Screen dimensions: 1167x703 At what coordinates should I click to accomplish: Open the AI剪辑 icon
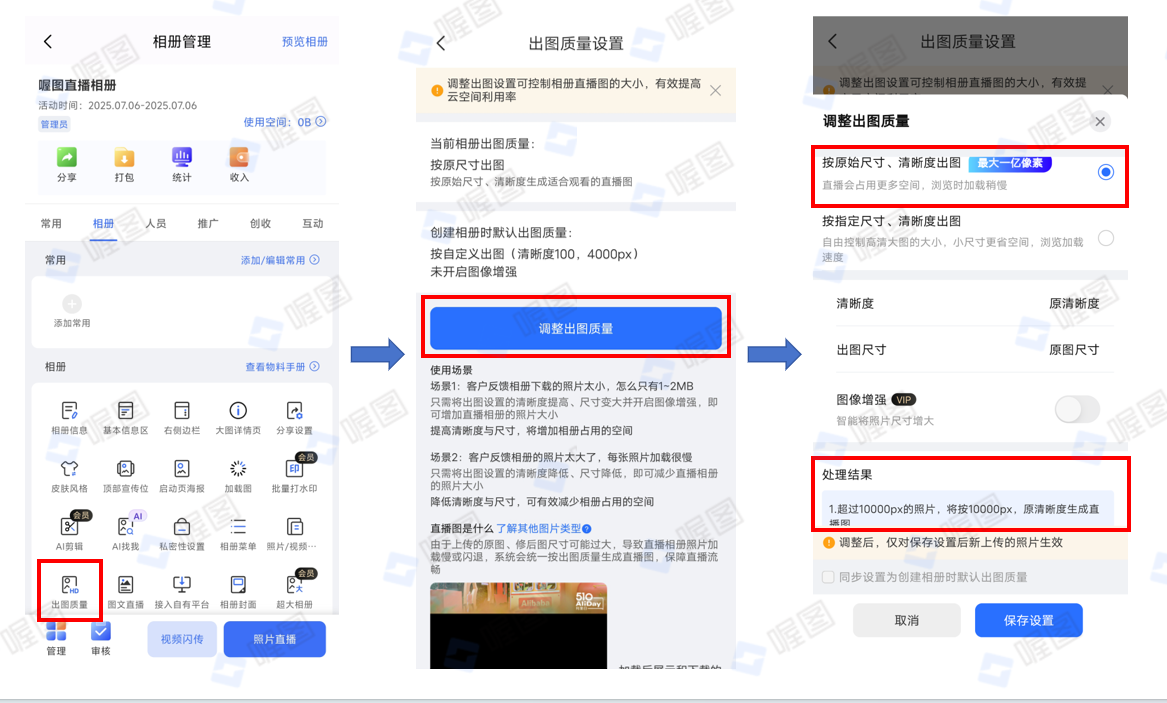coord(69,527)
